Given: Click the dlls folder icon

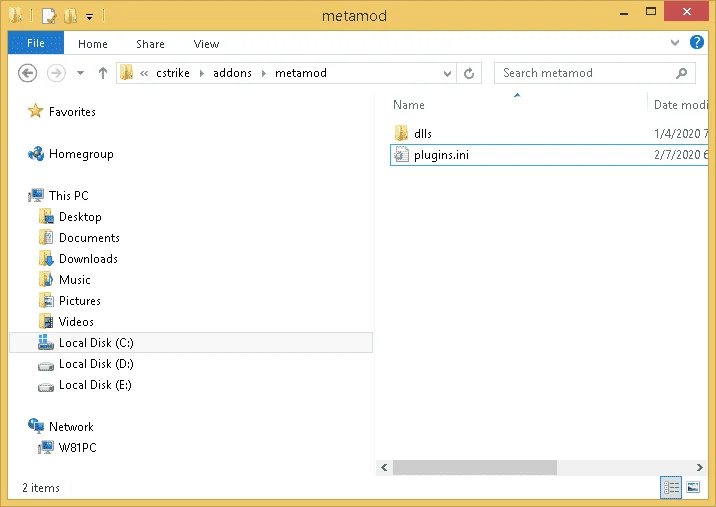Looking at the screenshot, I should pyautogui.click(x=401, y=133).
